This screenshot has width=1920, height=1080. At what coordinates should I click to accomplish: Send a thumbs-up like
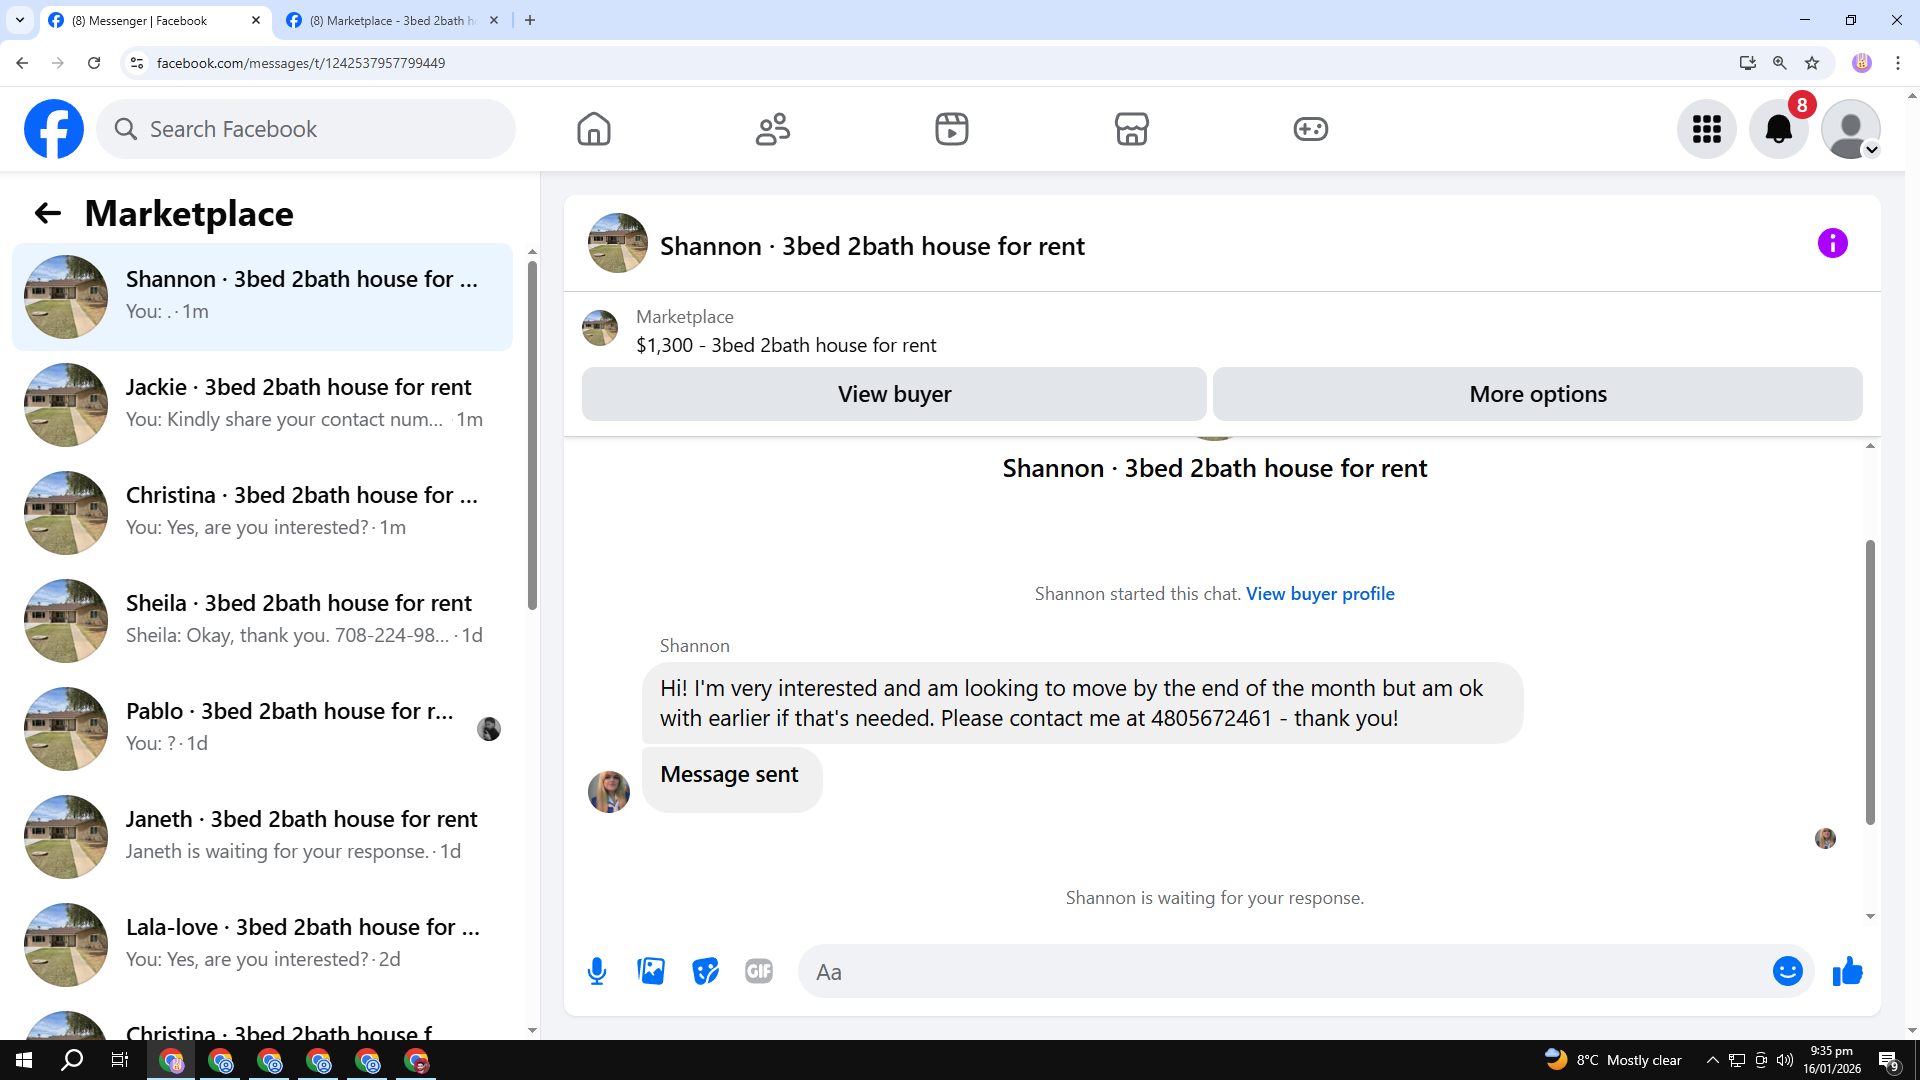point(1847,971)
